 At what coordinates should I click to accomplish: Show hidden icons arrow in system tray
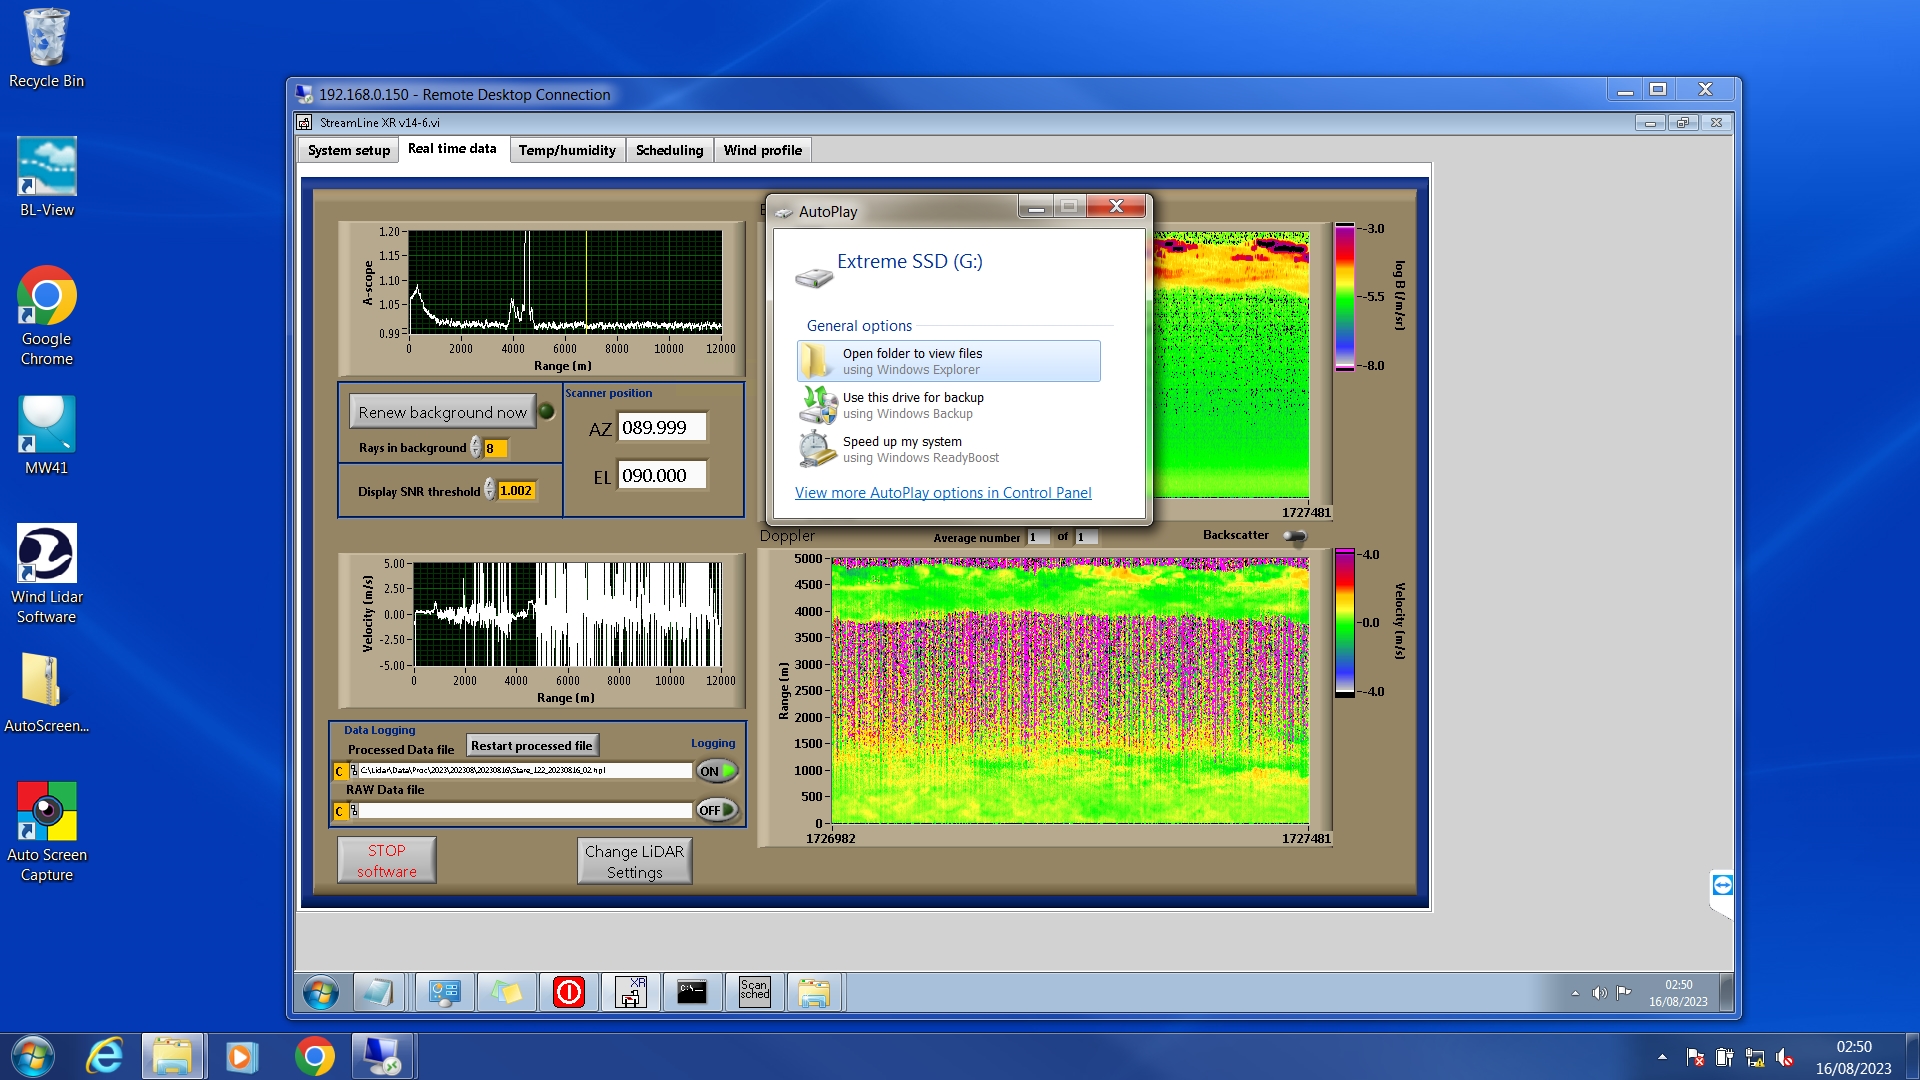pyautogui.click(x=1662, y=1057)
